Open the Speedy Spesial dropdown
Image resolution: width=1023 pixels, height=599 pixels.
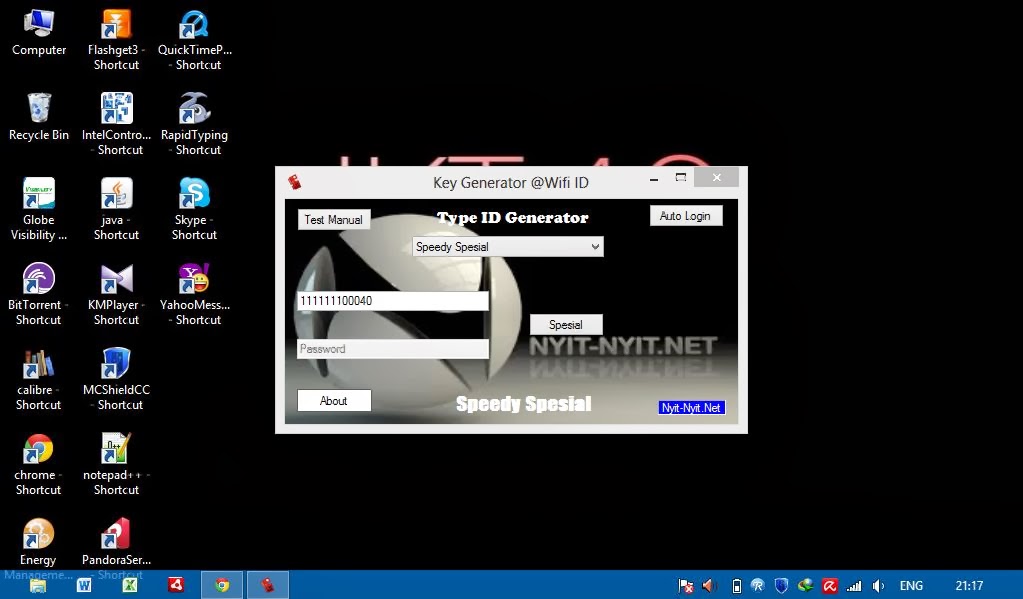pos(507,246)
